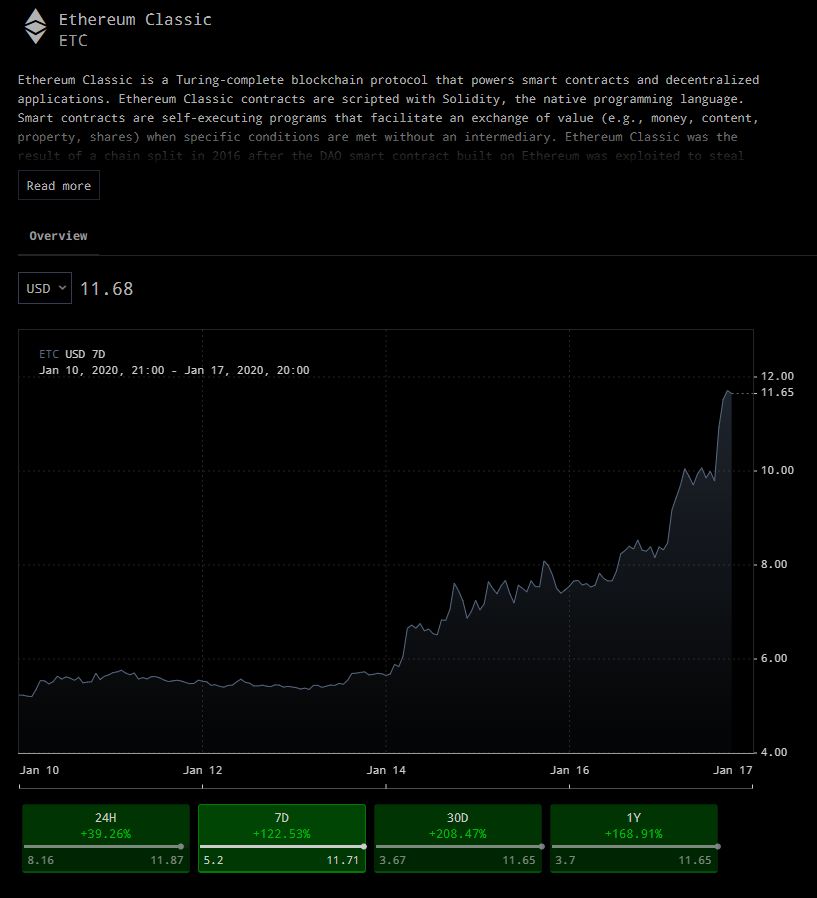
Task: Click the USD dropdown chevron arrow
Action: (x=62, y=288)
